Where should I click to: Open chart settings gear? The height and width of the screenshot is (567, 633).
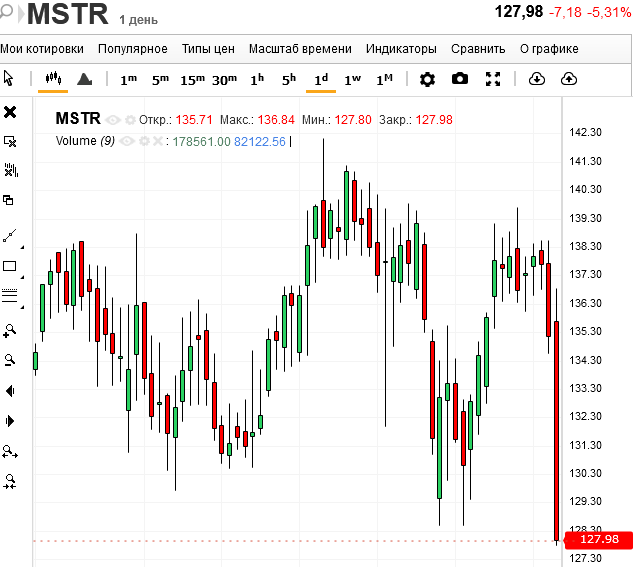[x=427, y=79]
